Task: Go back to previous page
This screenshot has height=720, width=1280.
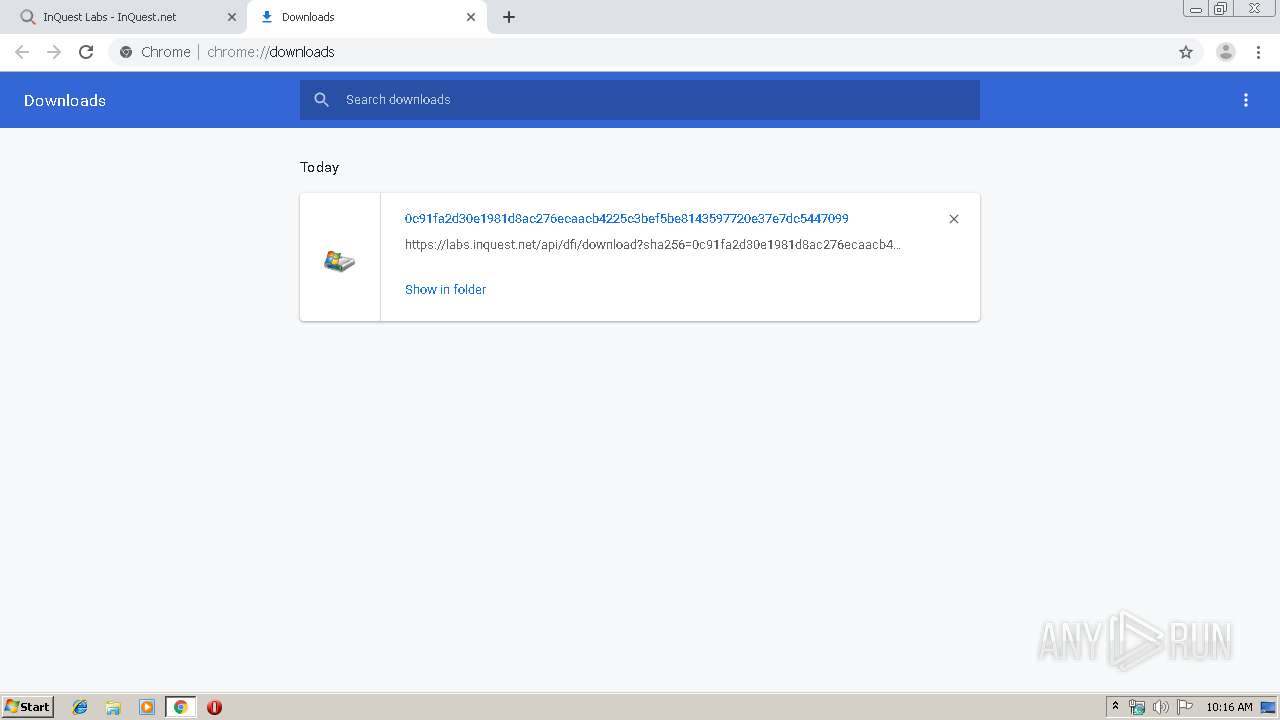Action: [x=22, y=52]
